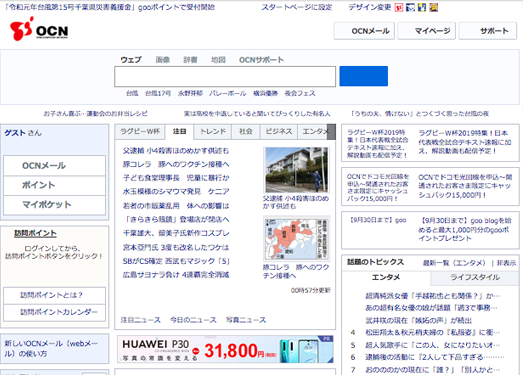This screenshot has height=375, width=523.
Task: Open the ドコモ光 キャッシュバック promo box
Action: tap(430, 187)
